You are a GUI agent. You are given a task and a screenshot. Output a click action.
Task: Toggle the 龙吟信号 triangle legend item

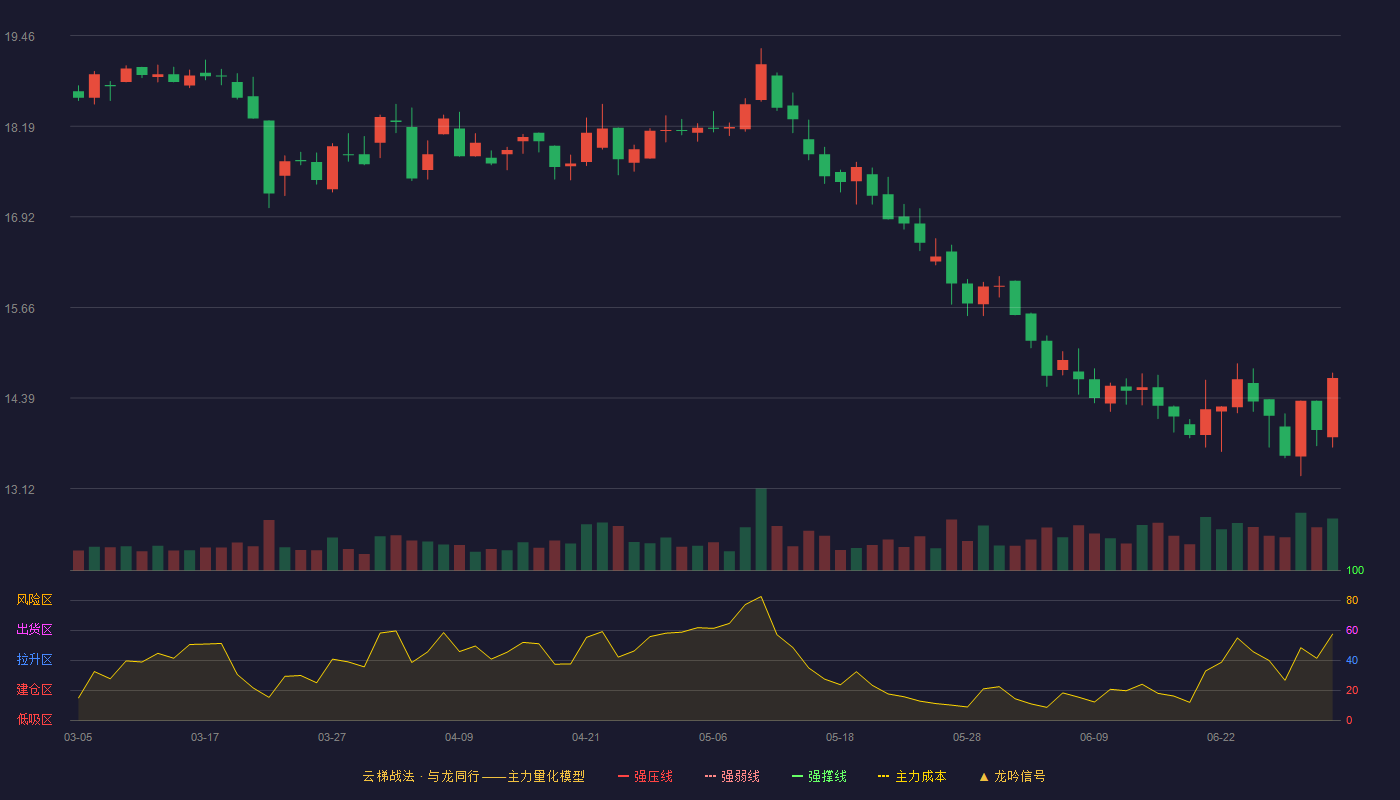click(x=1012, y=776)
